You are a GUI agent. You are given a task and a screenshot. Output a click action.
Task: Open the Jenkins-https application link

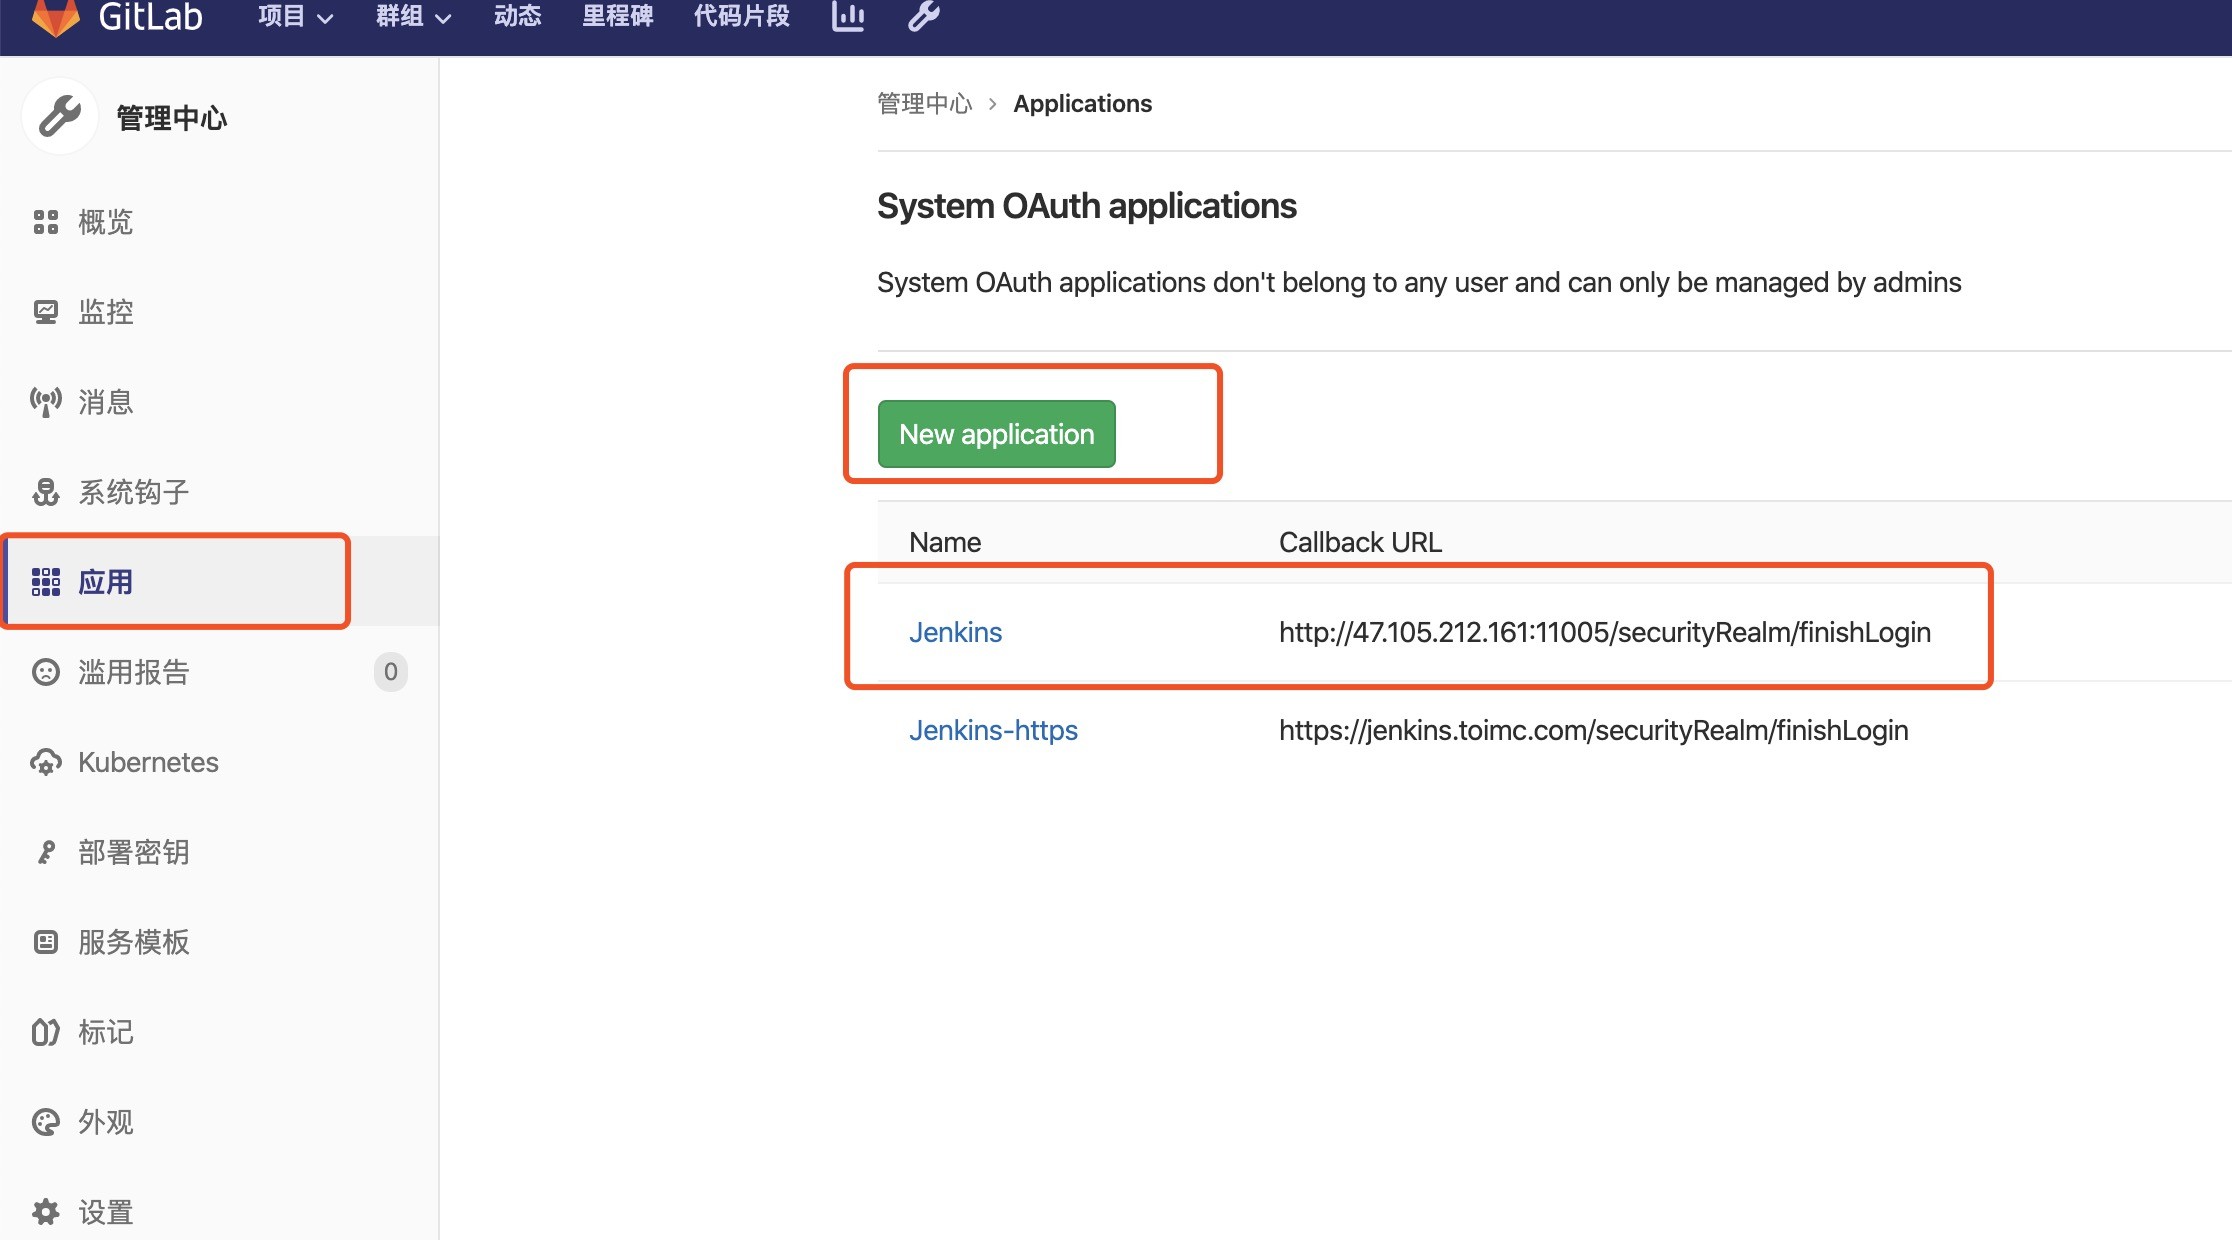tap(992, 730)
